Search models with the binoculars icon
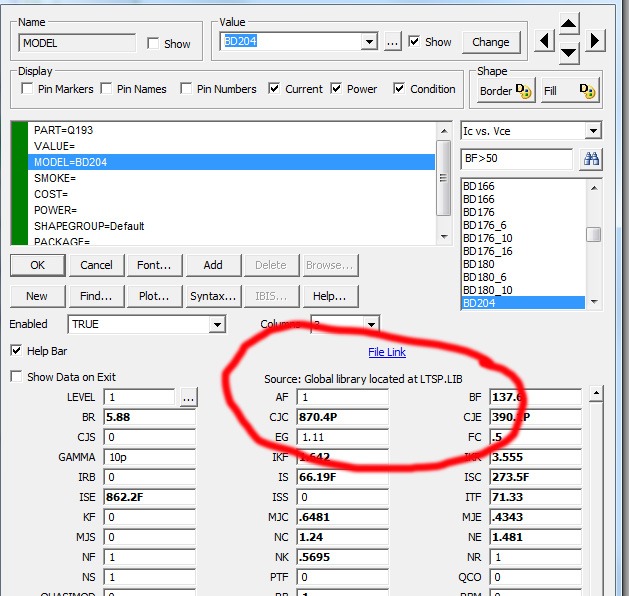The width and height of the screenshot is (629, 596). pos(591,159)
